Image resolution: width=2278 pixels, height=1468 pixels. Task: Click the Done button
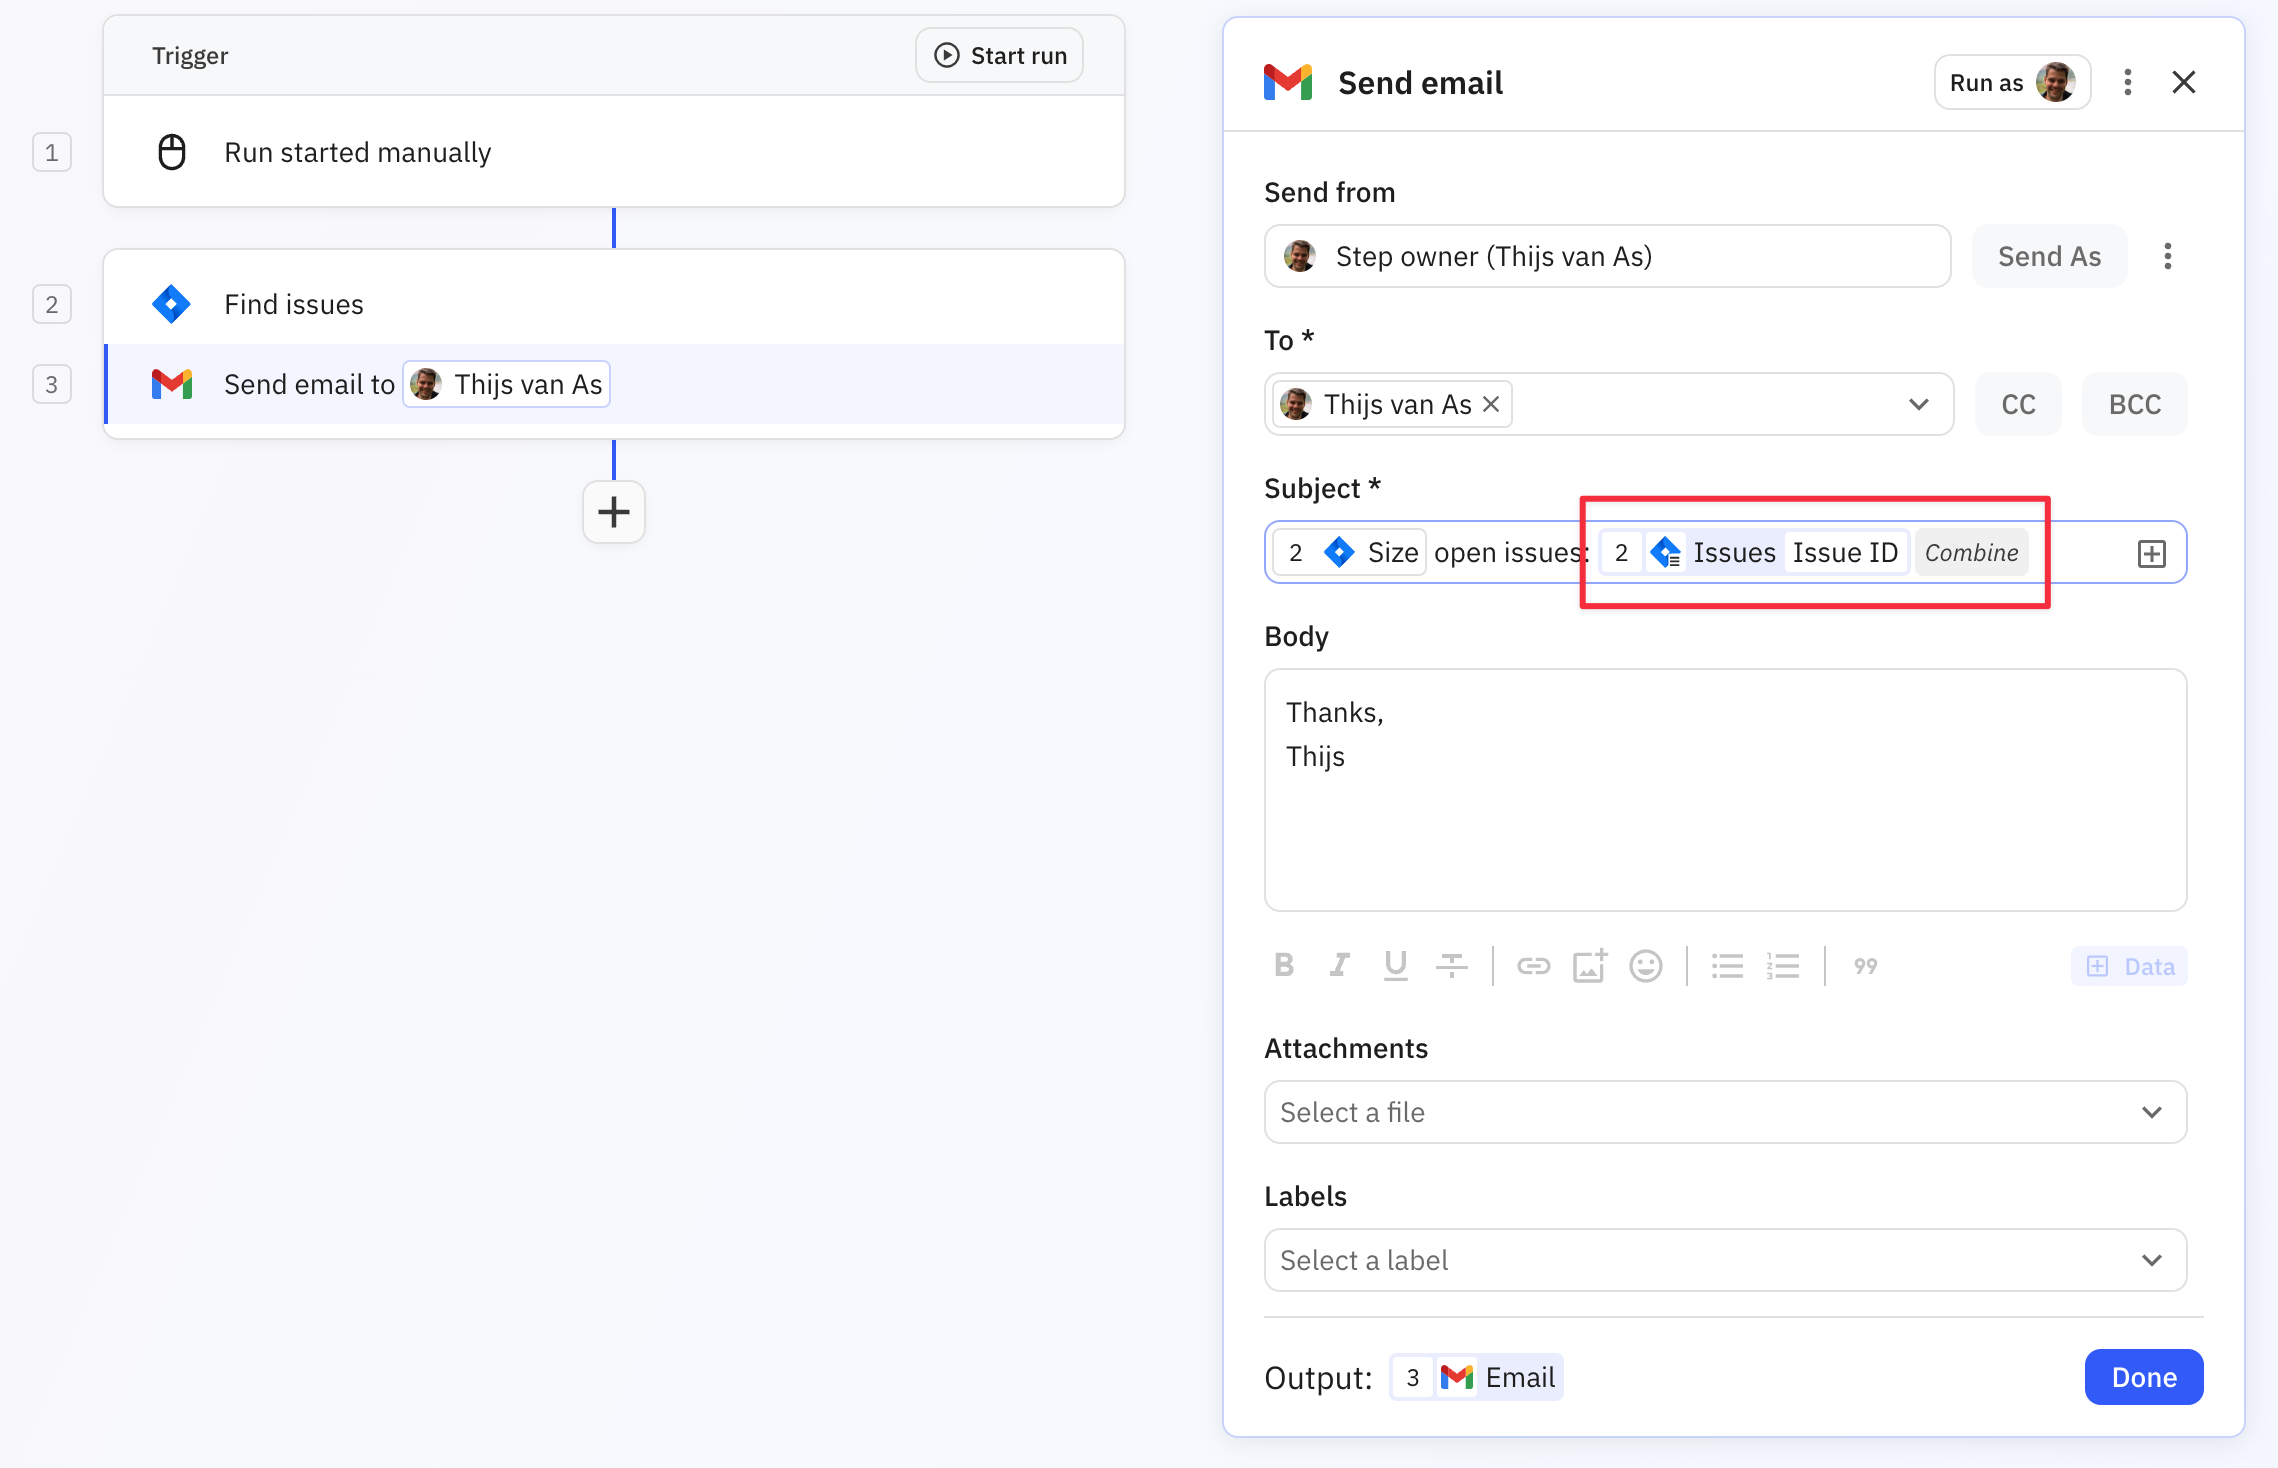(x=2143, y=1377)
